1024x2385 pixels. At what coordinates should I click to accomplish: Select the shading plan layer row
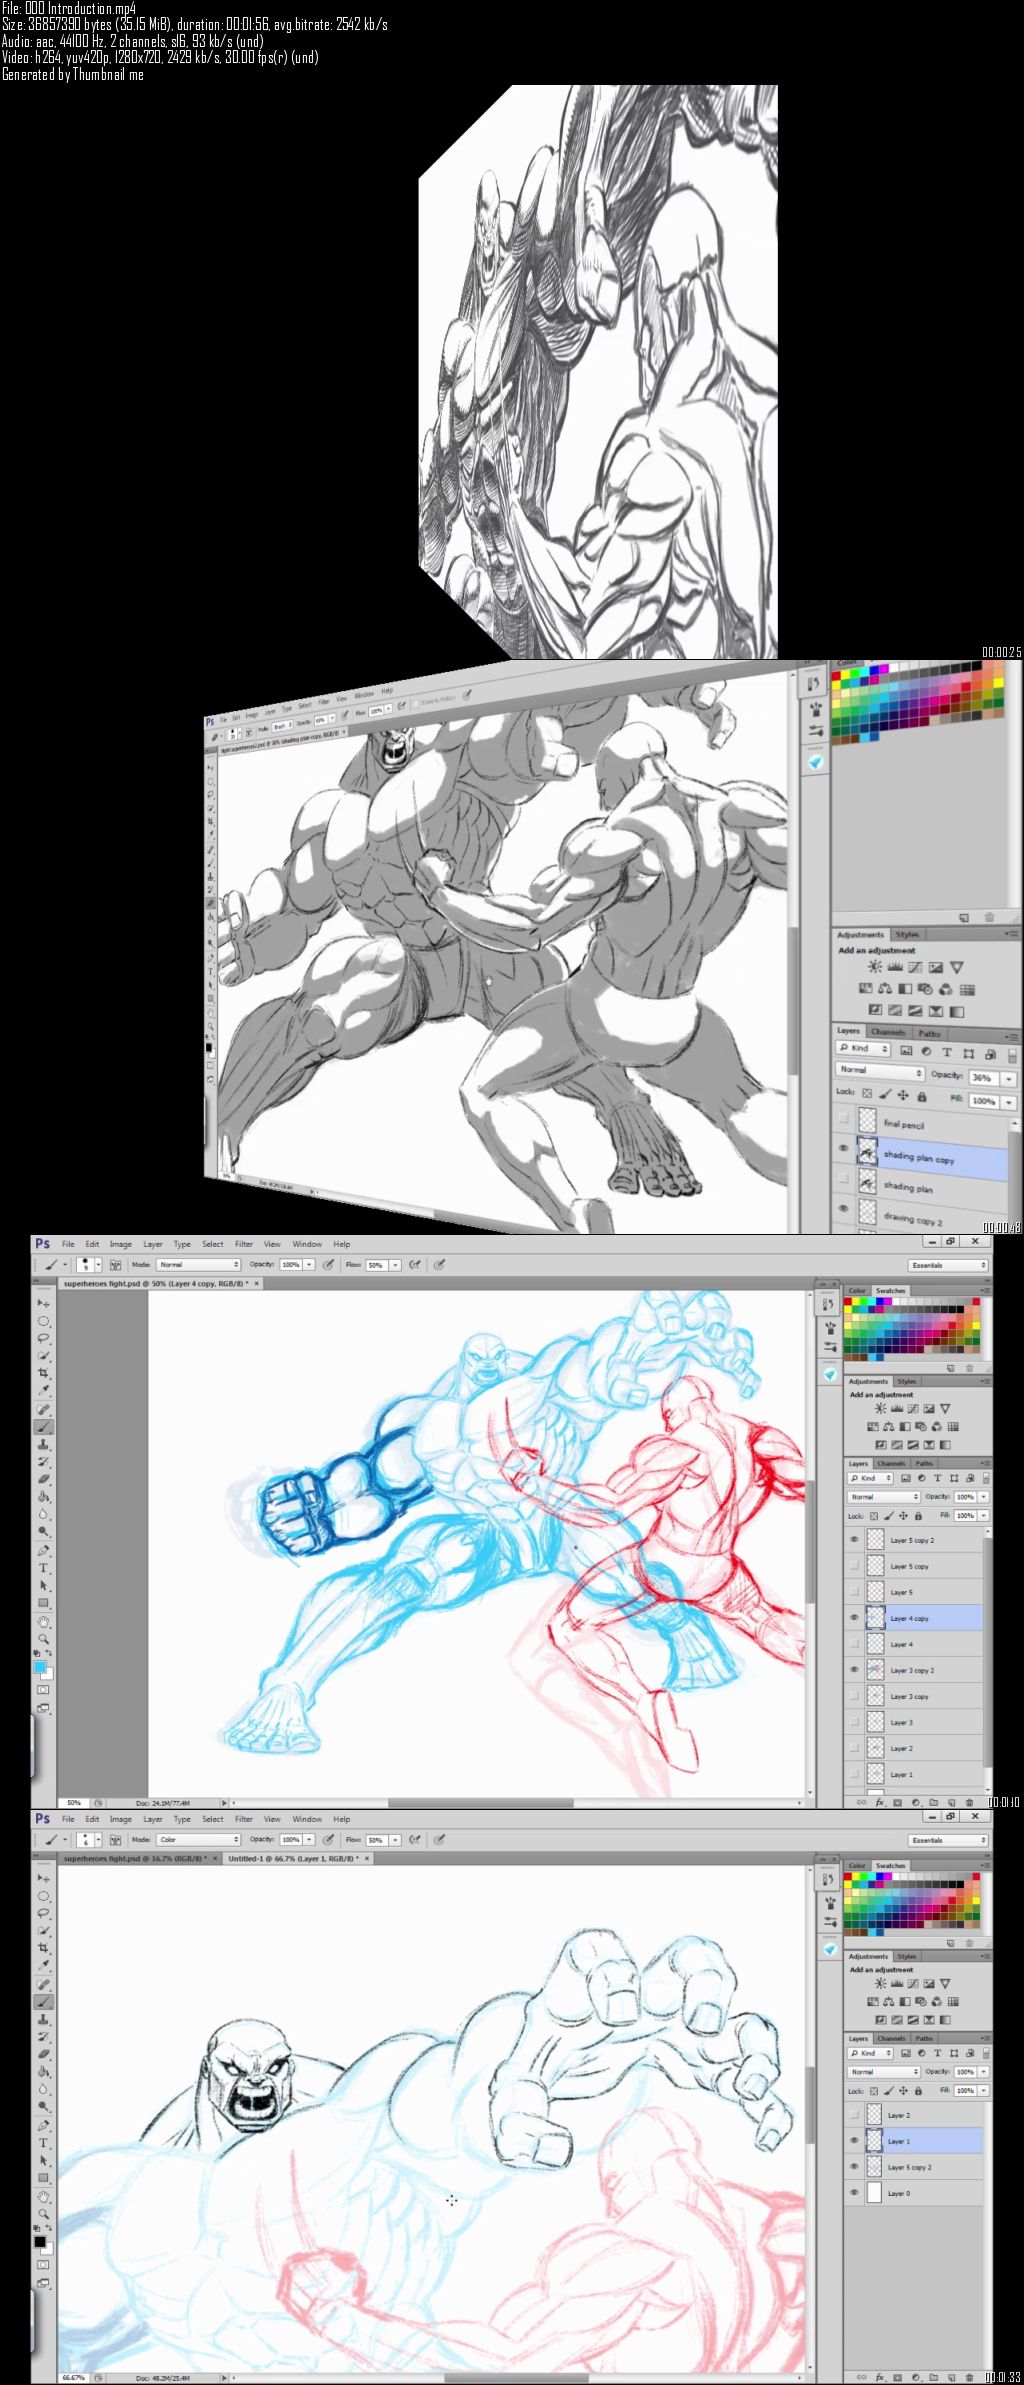[x=920, y=1186]
